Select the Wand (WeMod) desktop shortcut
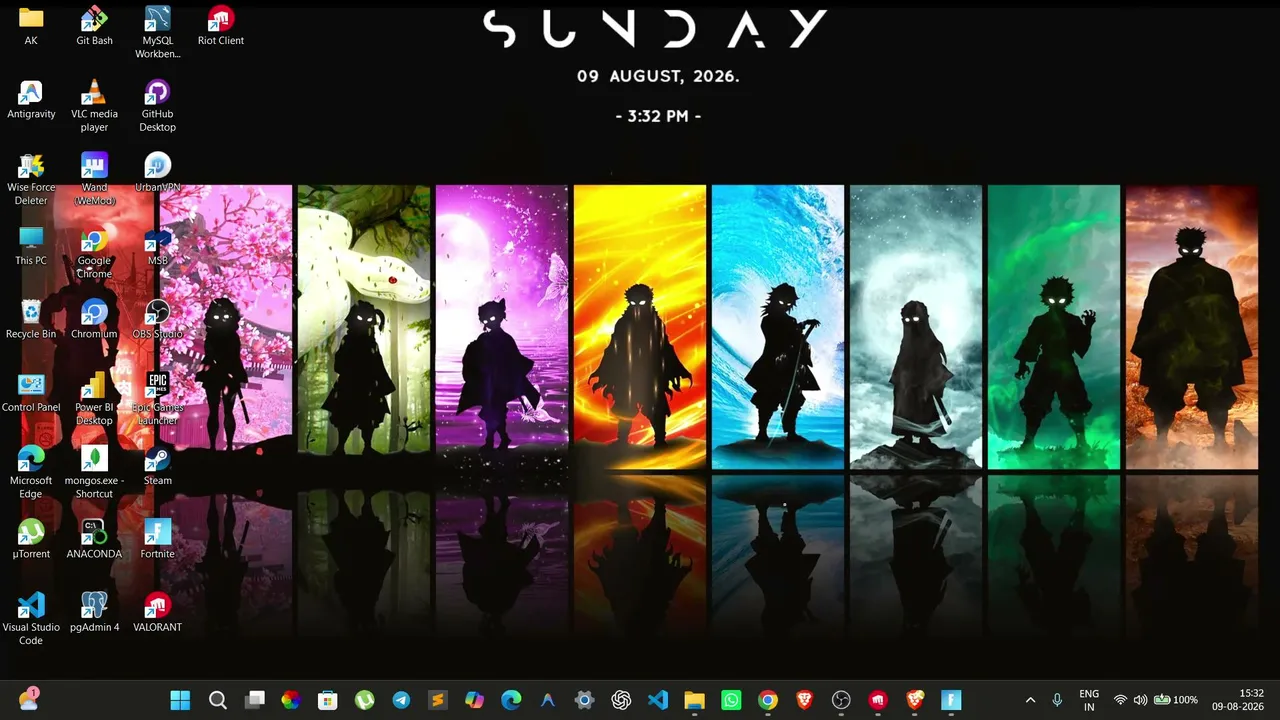1280x720 pixels. coord(94,179)
